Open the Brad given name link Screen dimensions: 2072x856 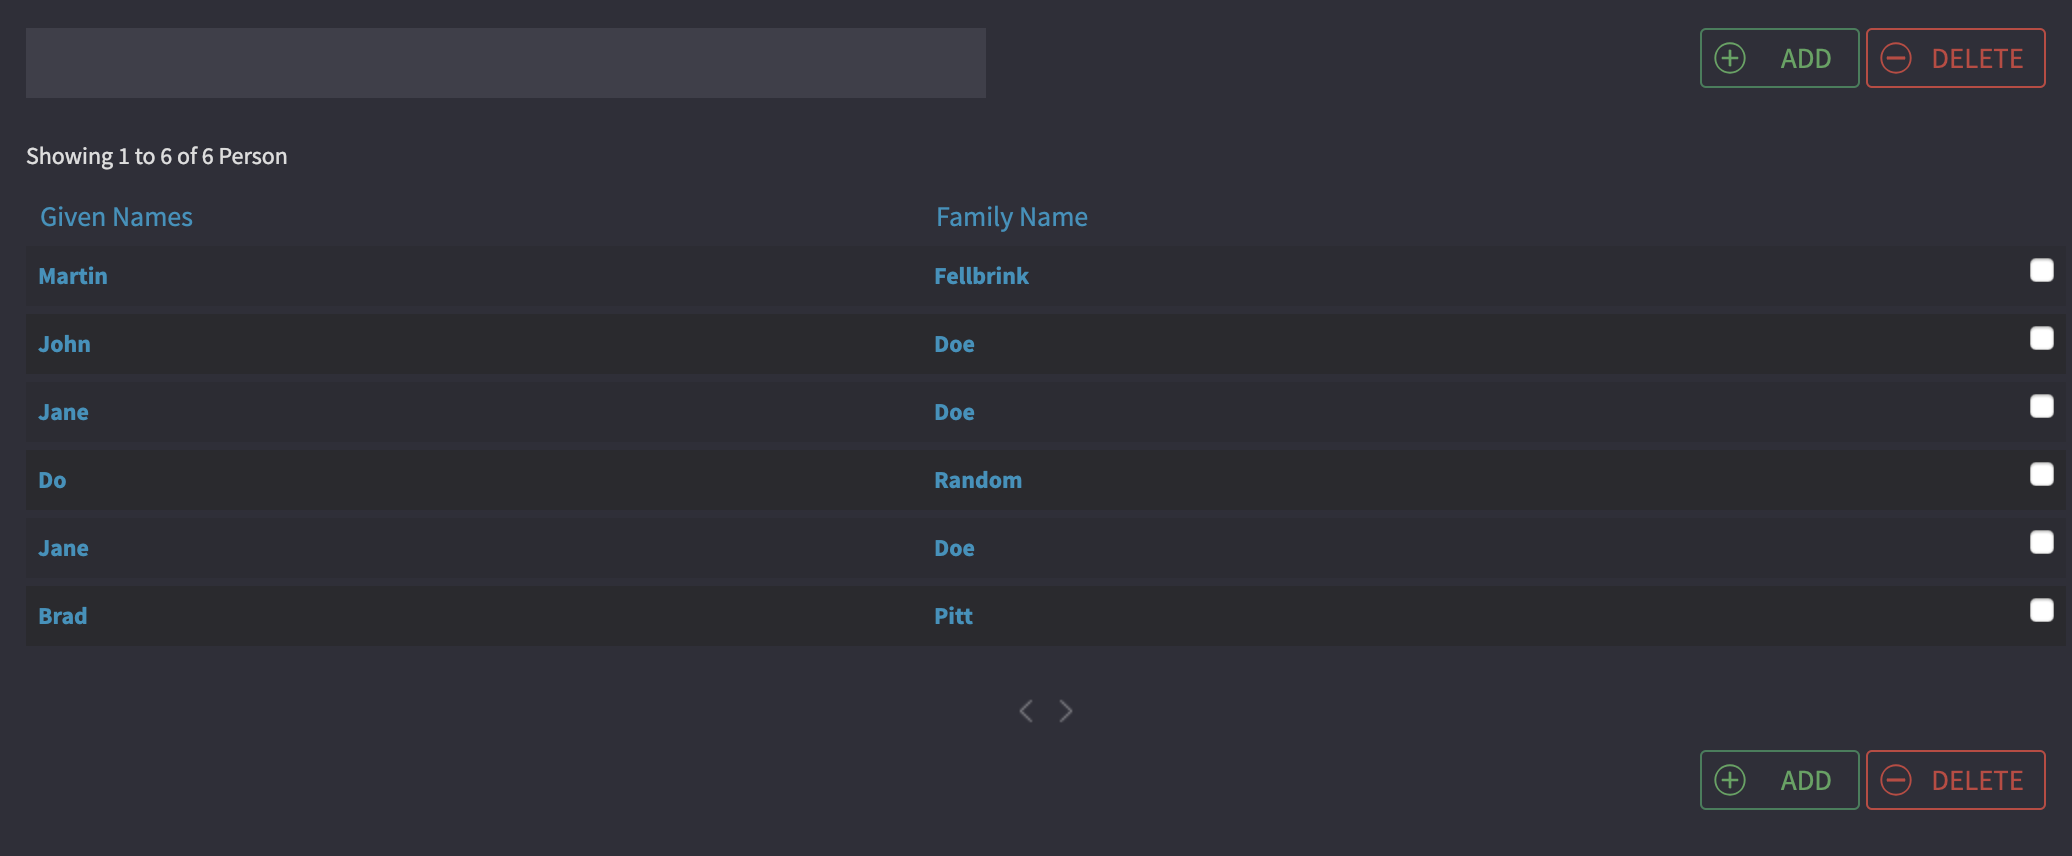[62, 616]
